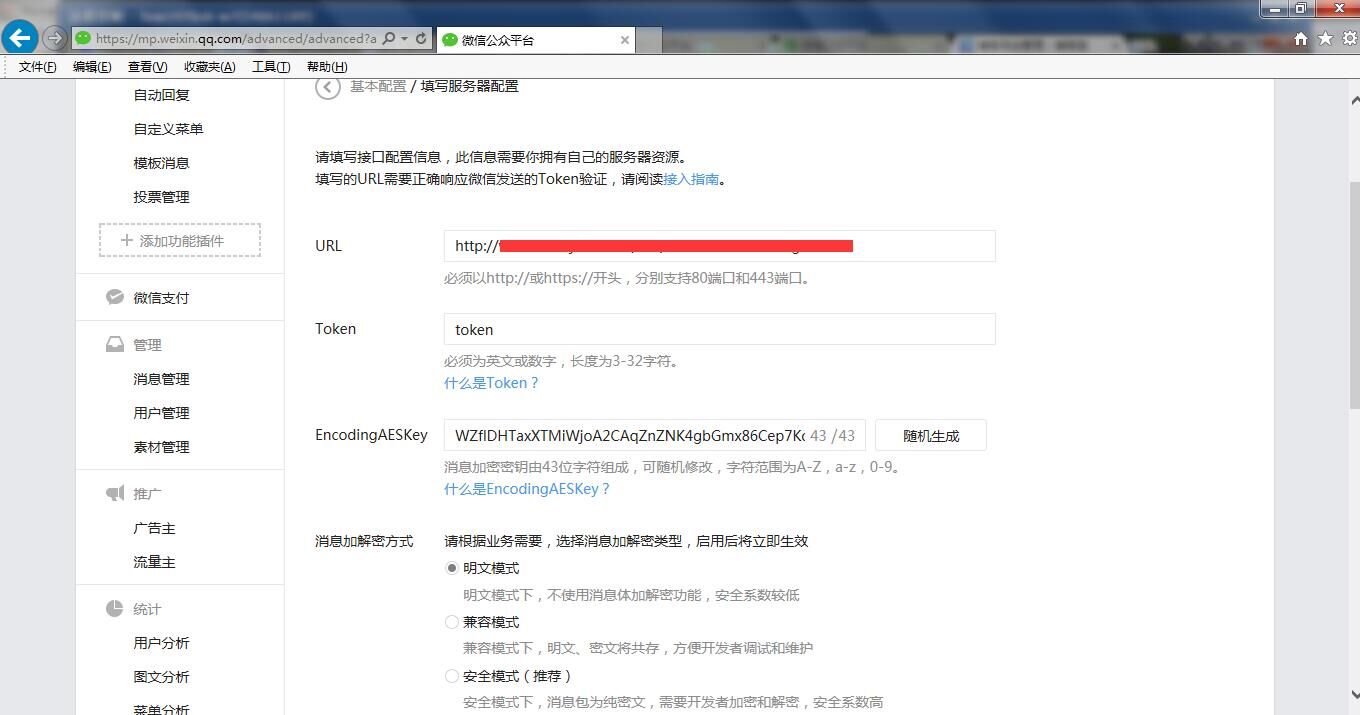1360x715 pixels.
Task: Click the address bar URL text
Action: coord(236,39)
